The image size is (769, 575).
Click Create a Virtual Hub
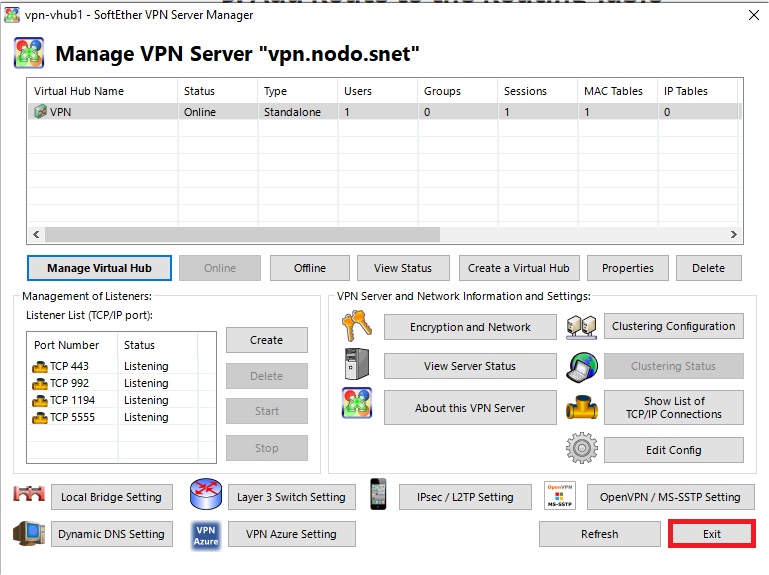[519, 268]
